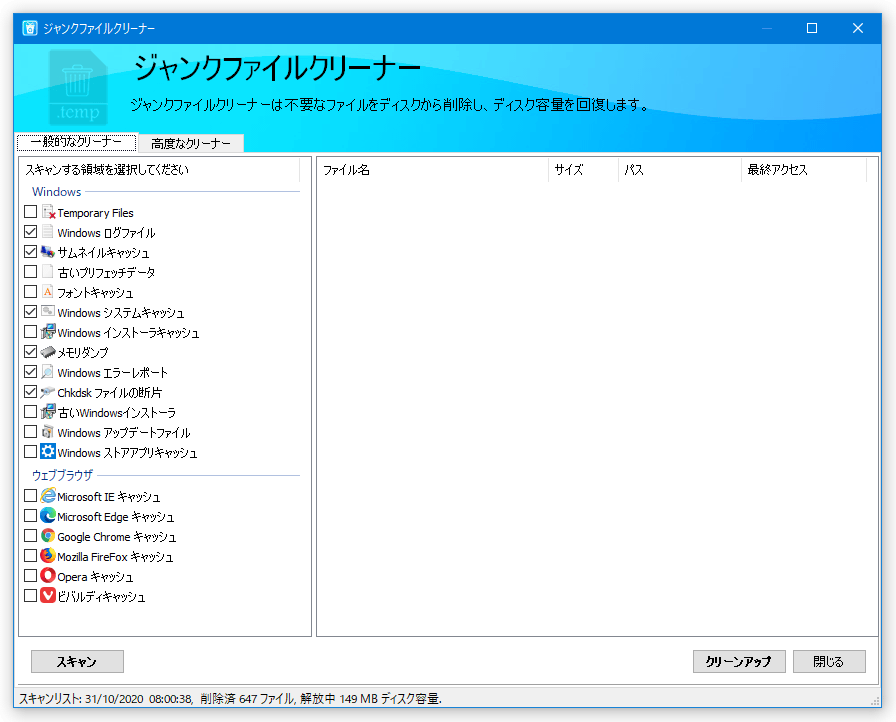Image resolution: width=896 pixels, height=722 pixels.
Task: Uncheck Chkdsk ファイルの断片 checkbox
Action: click(31, 392)
